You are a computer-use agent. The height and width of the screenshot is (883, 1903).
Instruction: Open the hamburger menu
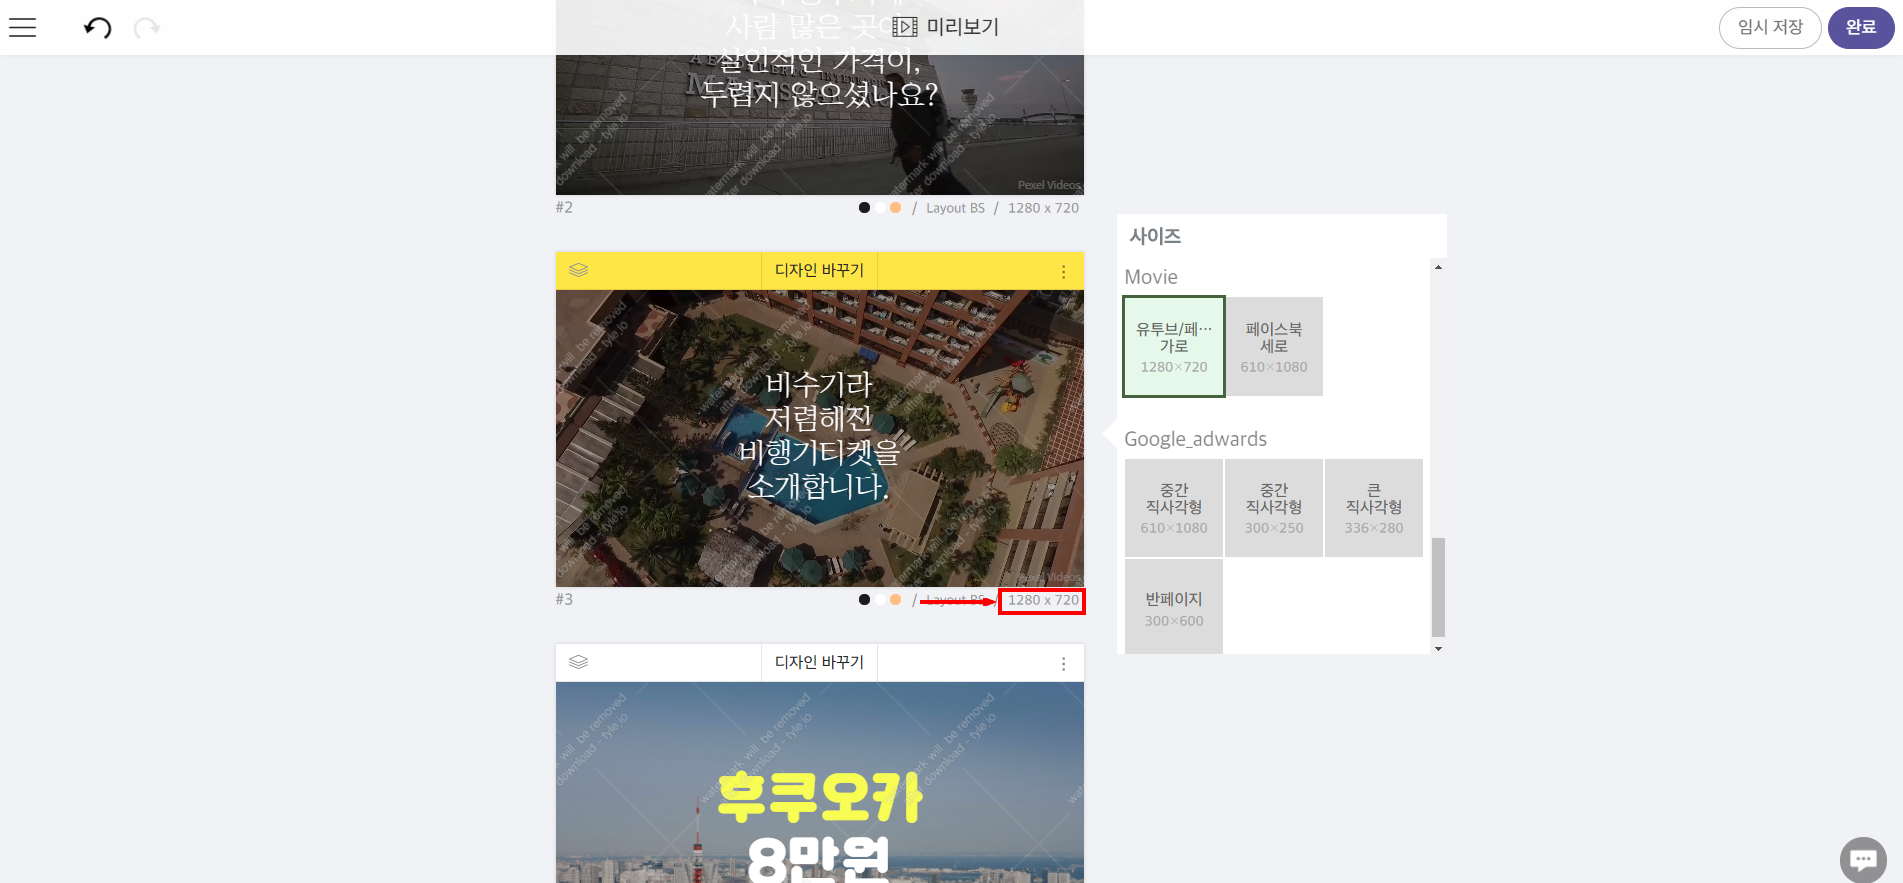pyautogui.click(x=22, y=28)
